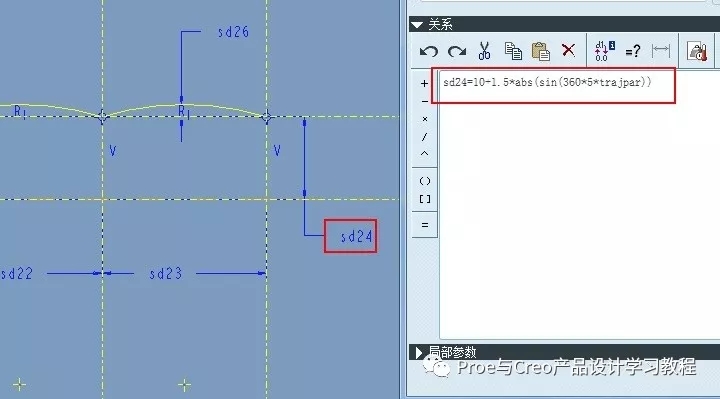Insert equals sign into relation
The width and height of the screenshot is (720, 399).
point(425,225)
